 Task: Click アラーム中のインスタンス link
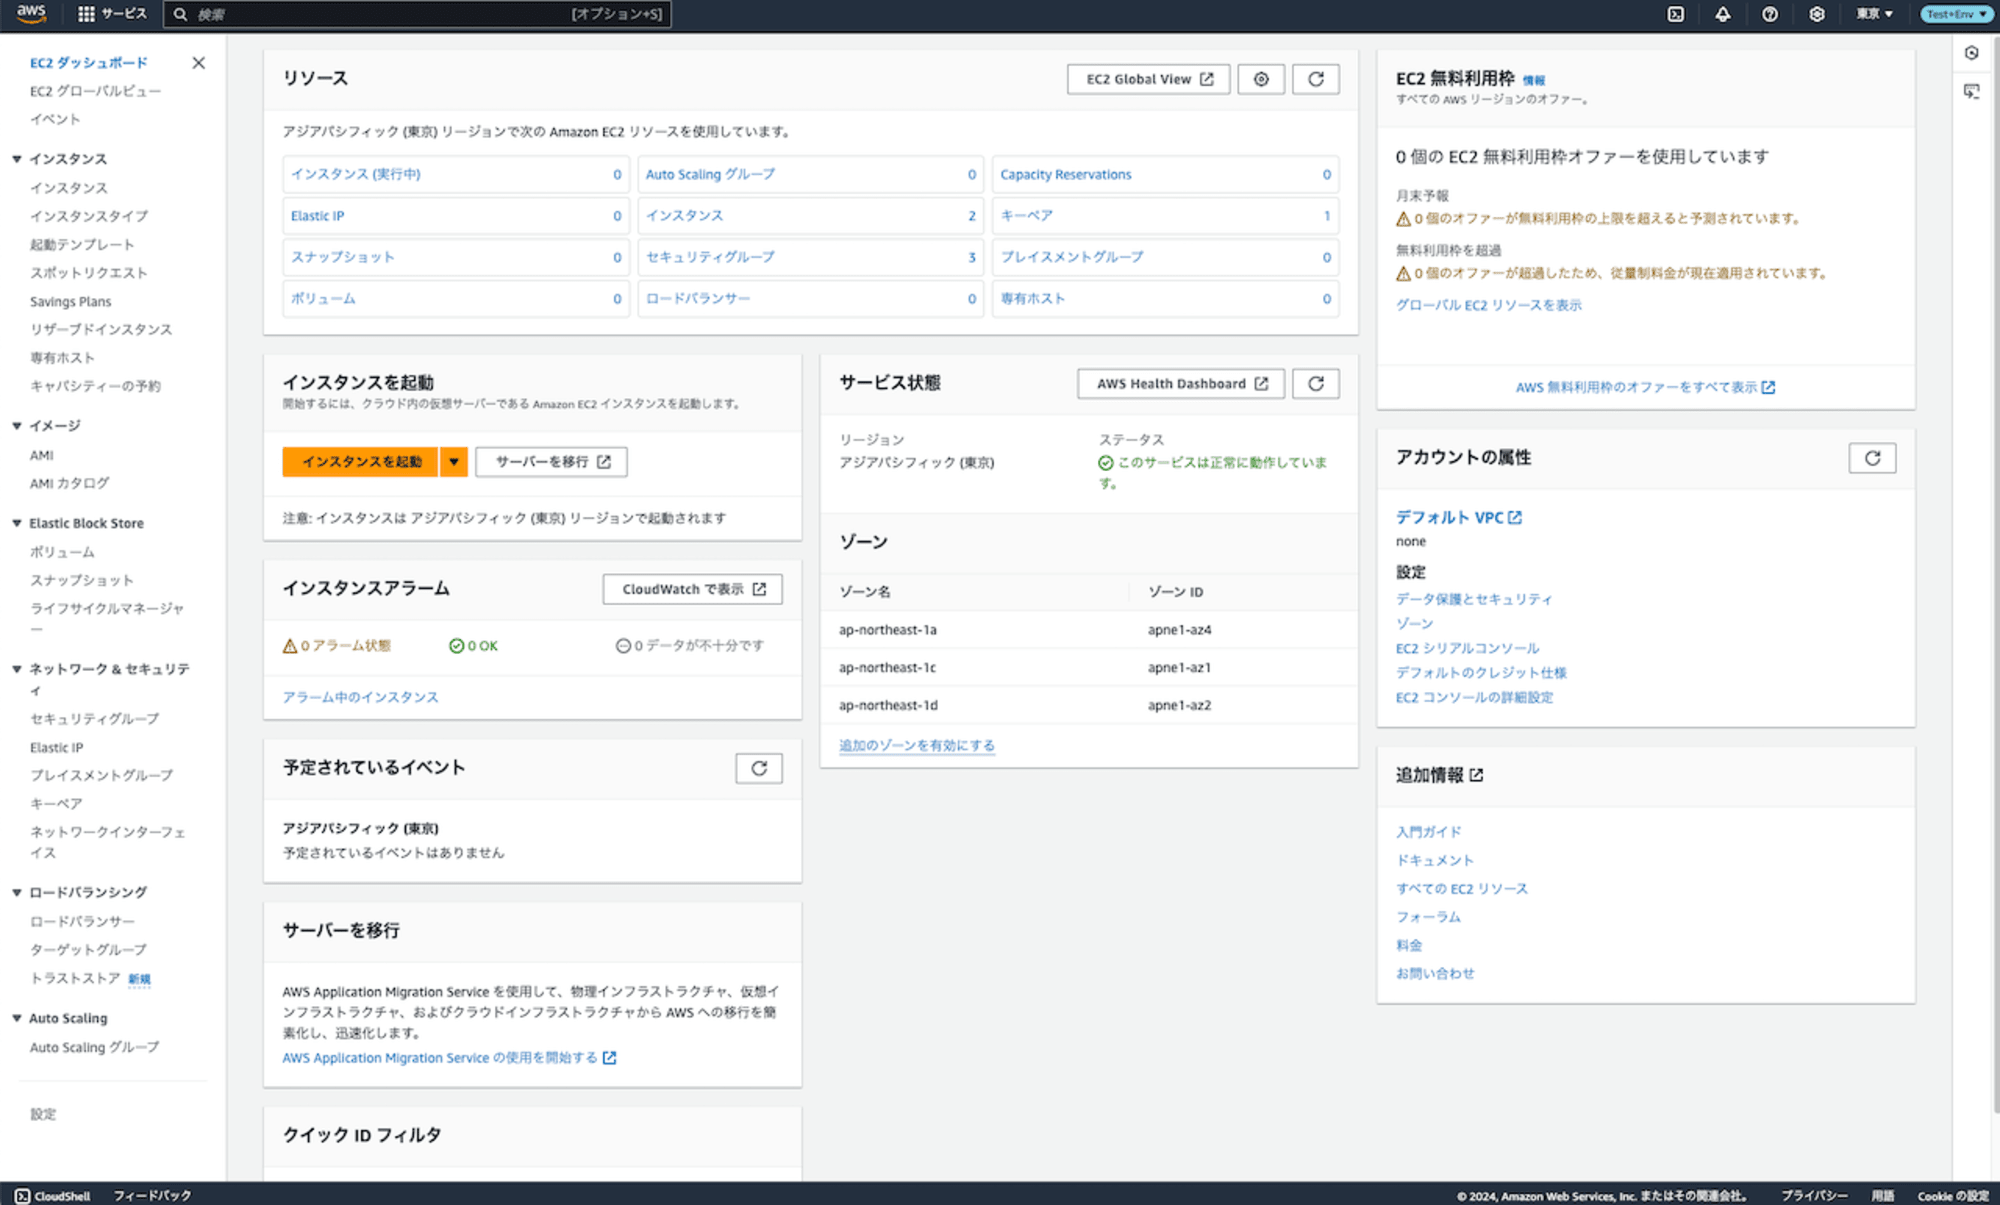pos(361,697)
